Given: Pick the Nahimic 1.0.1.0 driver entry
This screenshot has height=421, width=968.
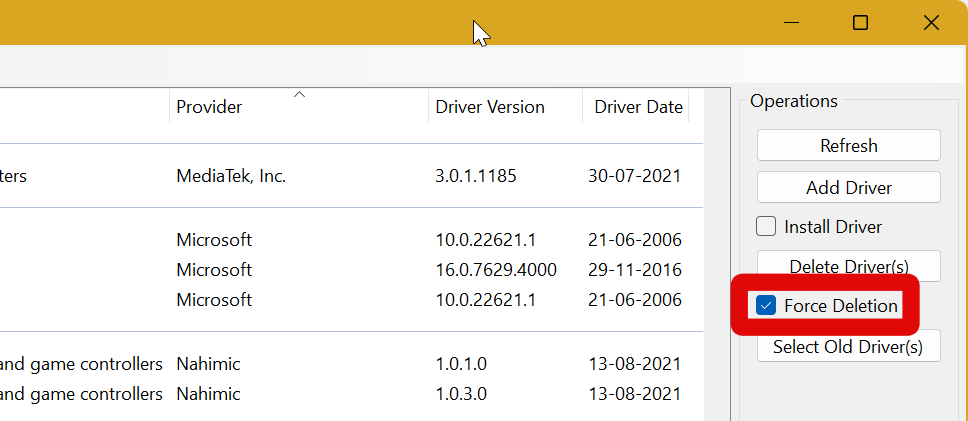Looking at the screenshot, I should (461, 363).
